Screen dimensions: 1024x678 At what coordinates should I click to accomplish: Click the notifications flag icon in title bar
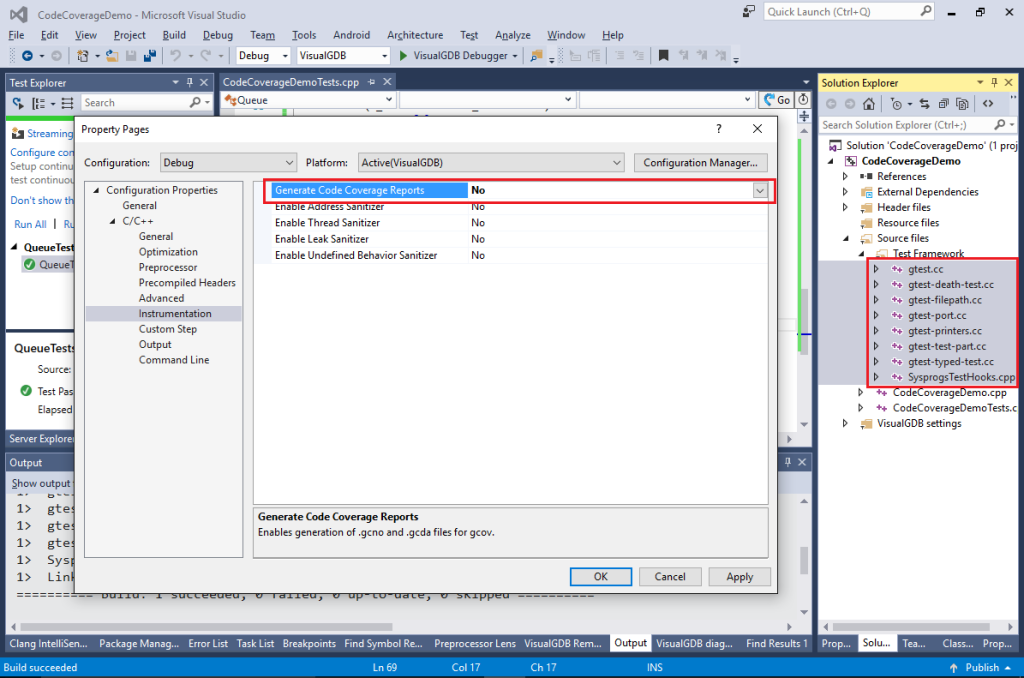tap(748, 12)
